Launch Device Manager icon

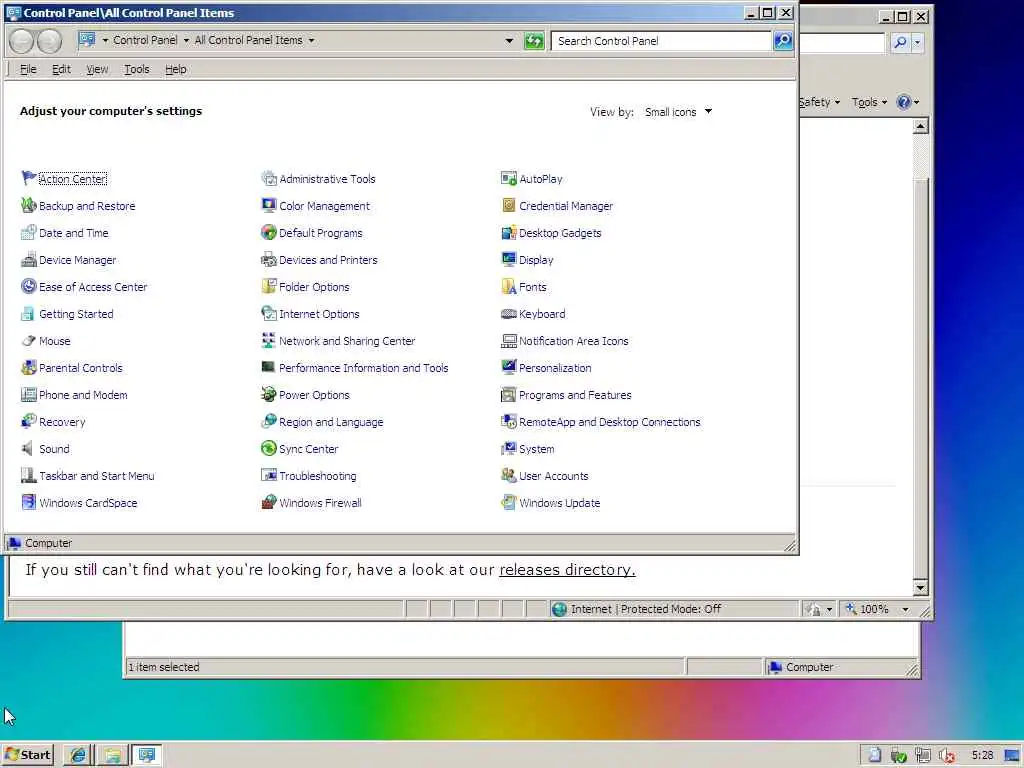pos(28,260)
